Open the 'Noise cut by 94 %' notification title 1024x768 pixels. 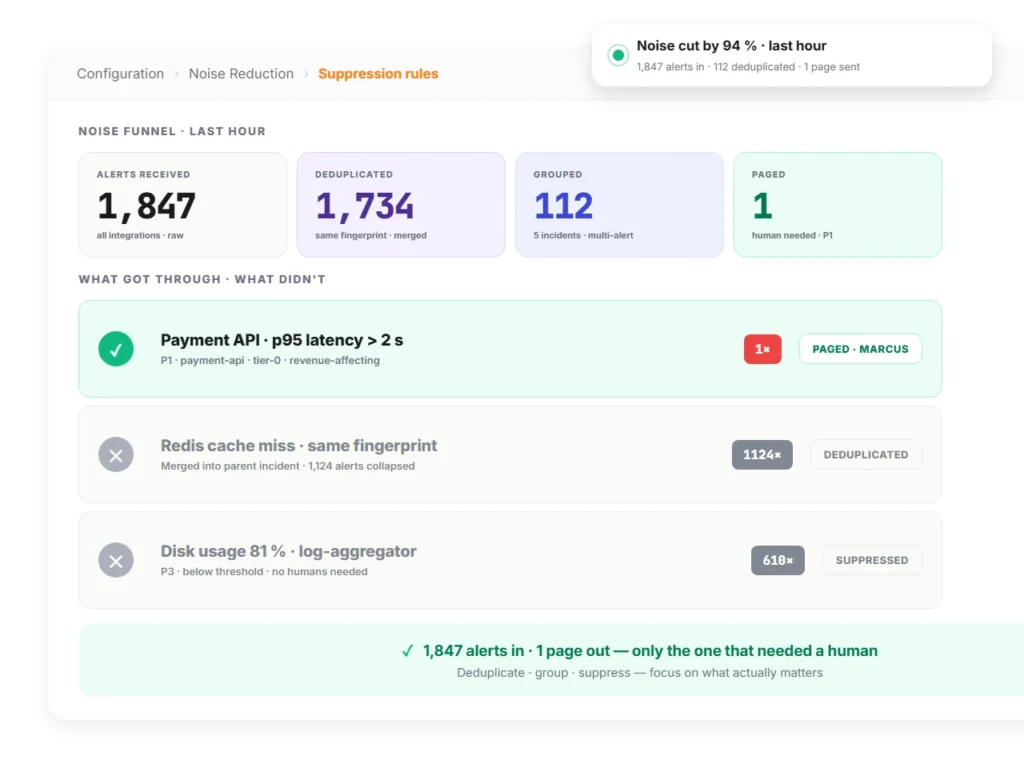731,46
